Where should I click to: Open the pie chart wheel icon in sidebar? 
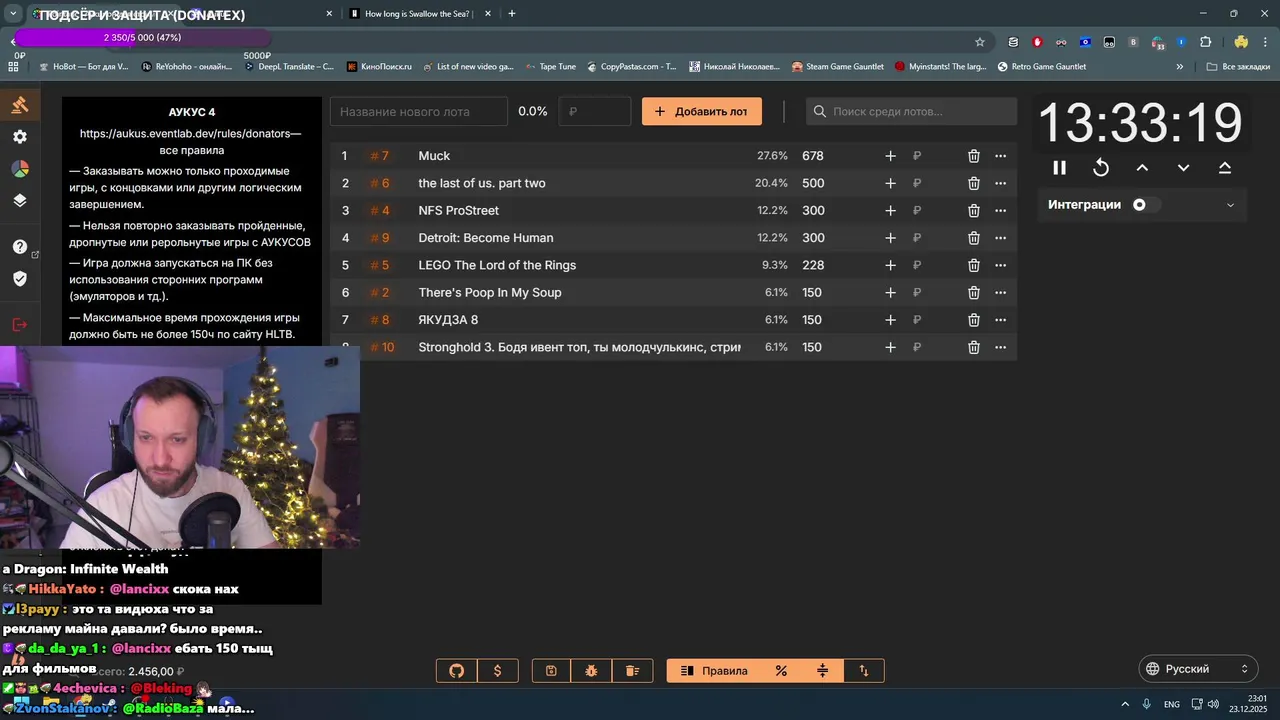click(x=20, y=168)
